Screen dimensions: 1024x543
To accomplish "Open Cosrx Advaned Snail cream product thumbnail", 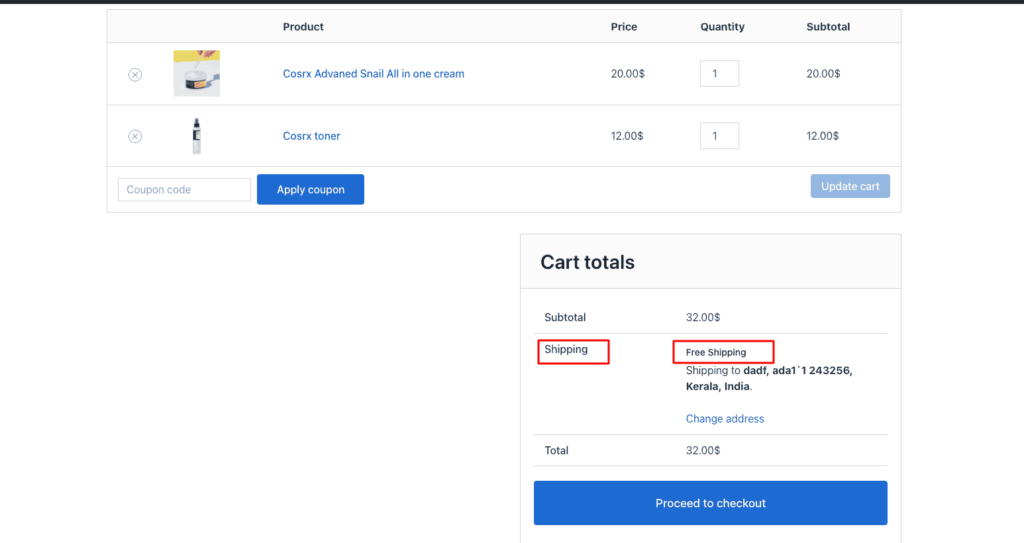I will coord(197,73).
